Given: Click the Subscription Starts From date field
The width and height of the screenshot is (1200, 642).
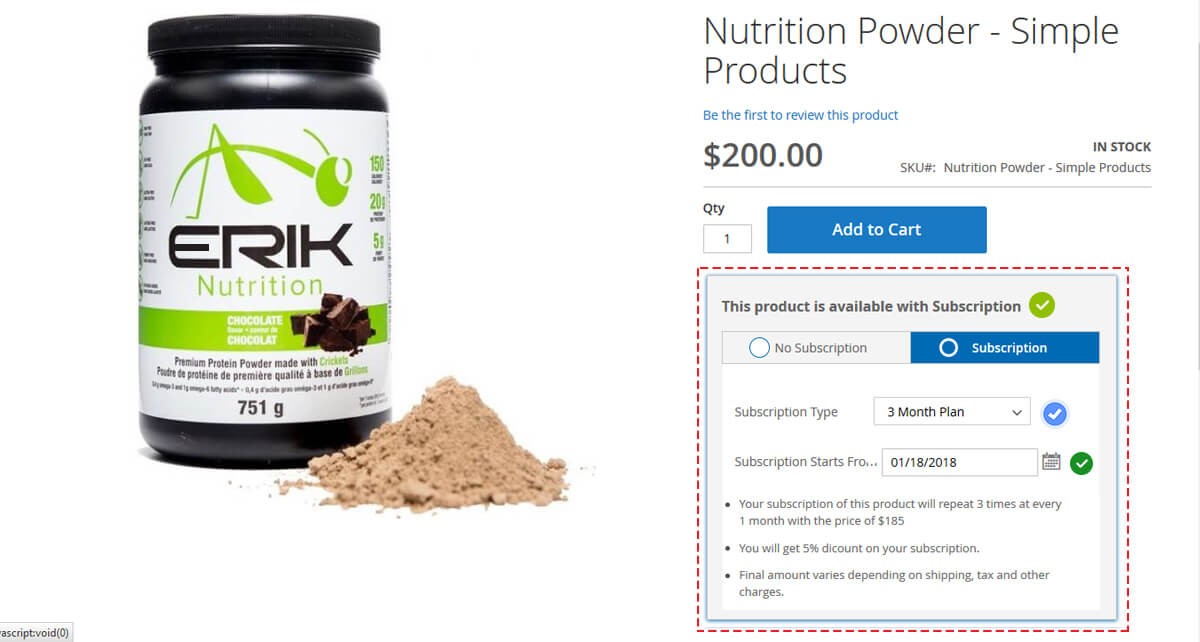Looking at the screenshot, I should point(959,462).
